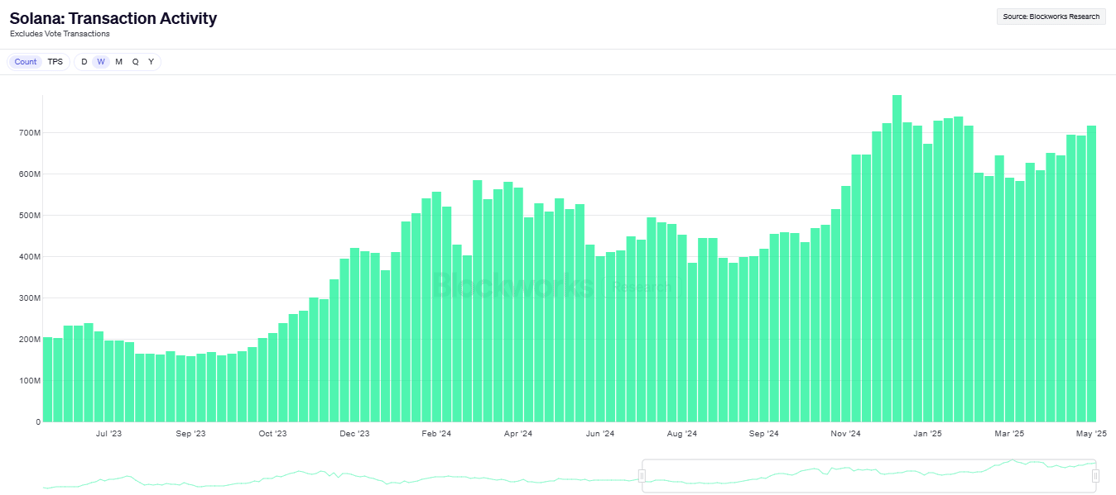The width and height of the screenshot is (1116, 495).
Task: Click the 300M y-axis label
Action: pyautogui.click(x=28, y=298)
